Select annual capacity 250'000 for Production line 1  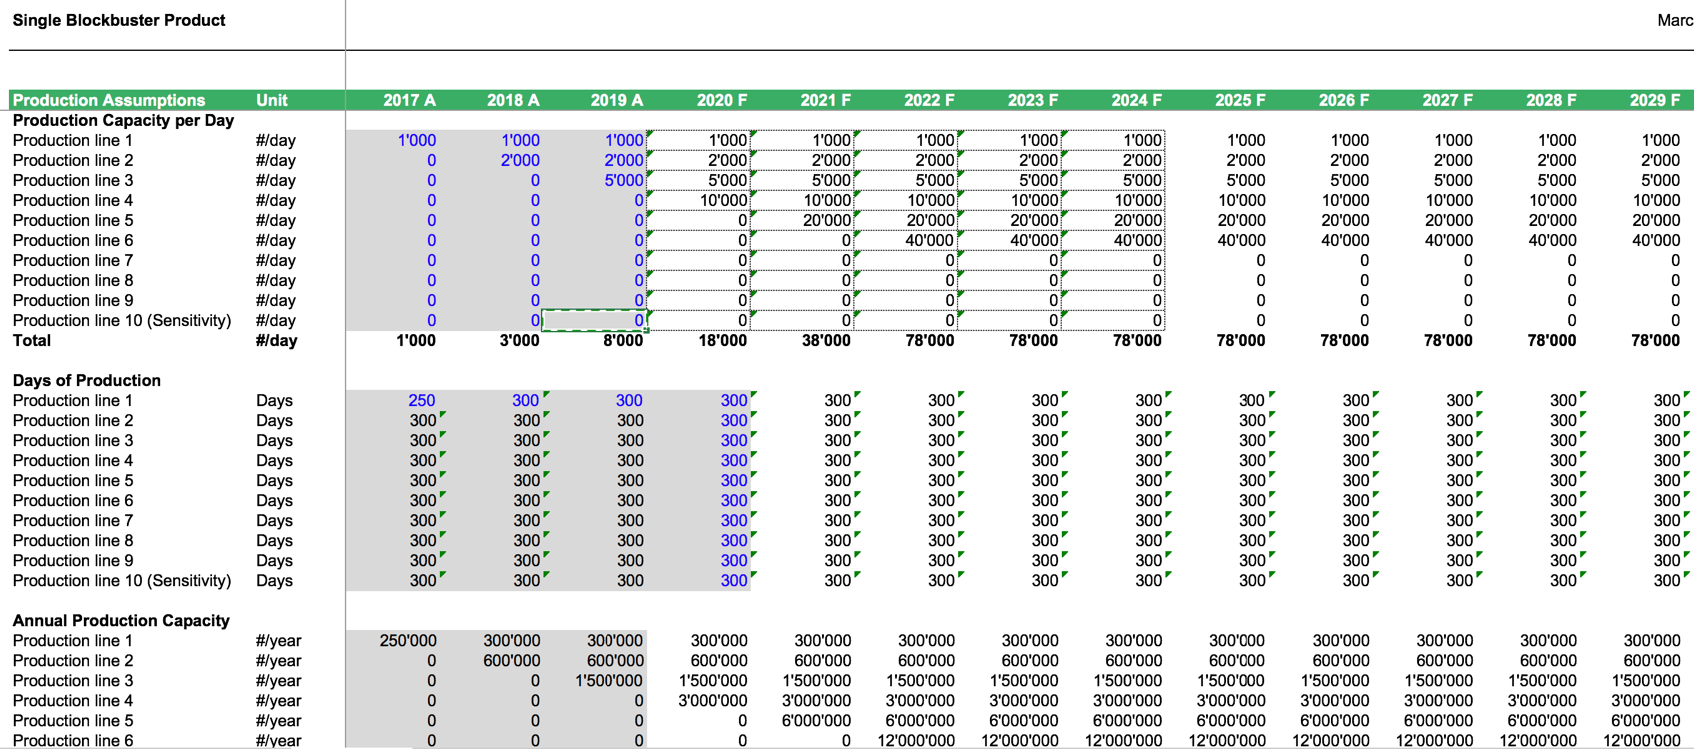click(x=408, y=640)
